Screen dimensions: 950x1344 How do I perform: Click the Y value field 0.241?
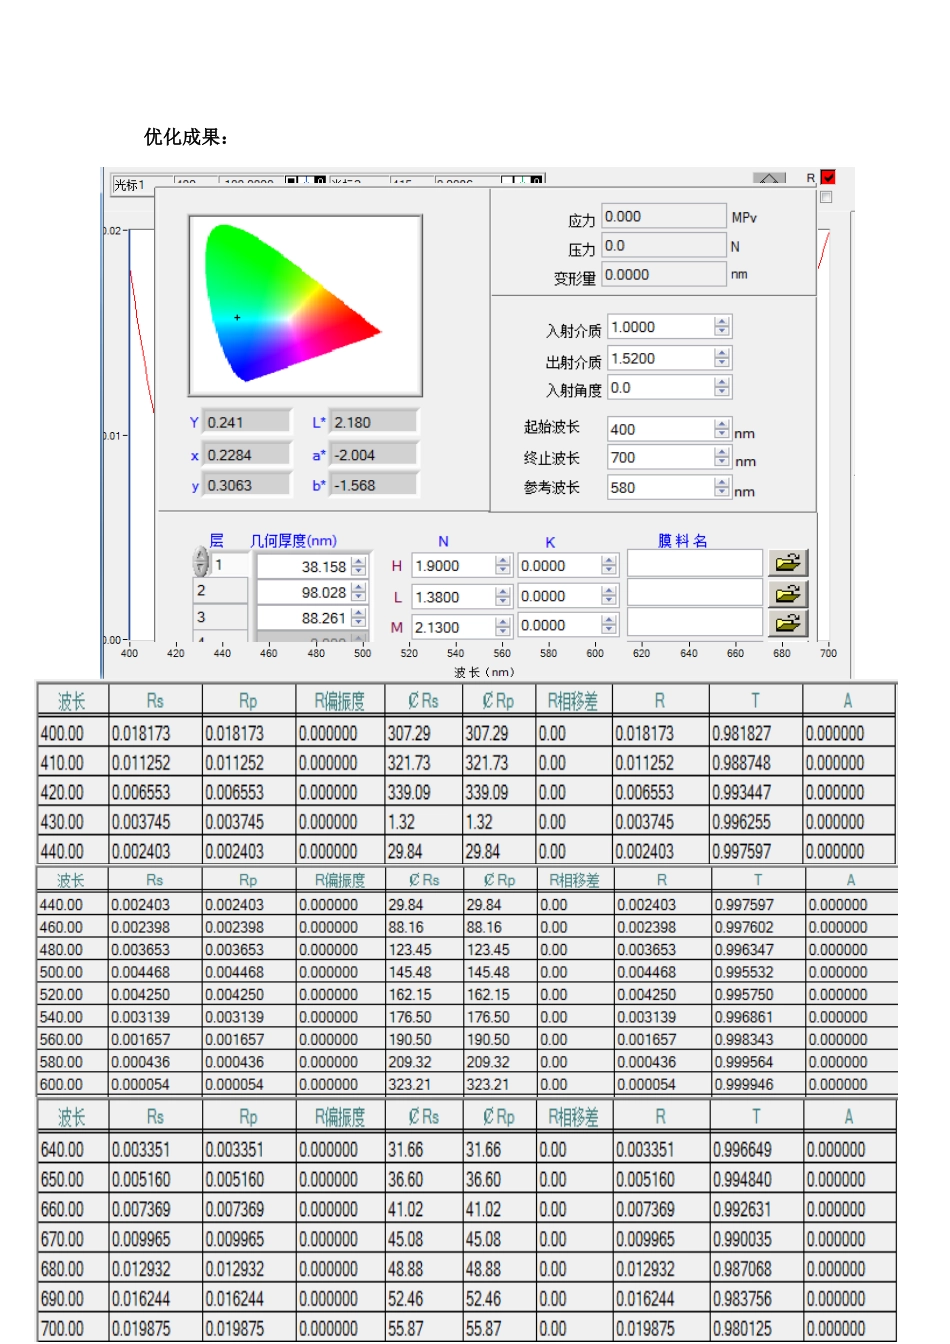(247, 422)
